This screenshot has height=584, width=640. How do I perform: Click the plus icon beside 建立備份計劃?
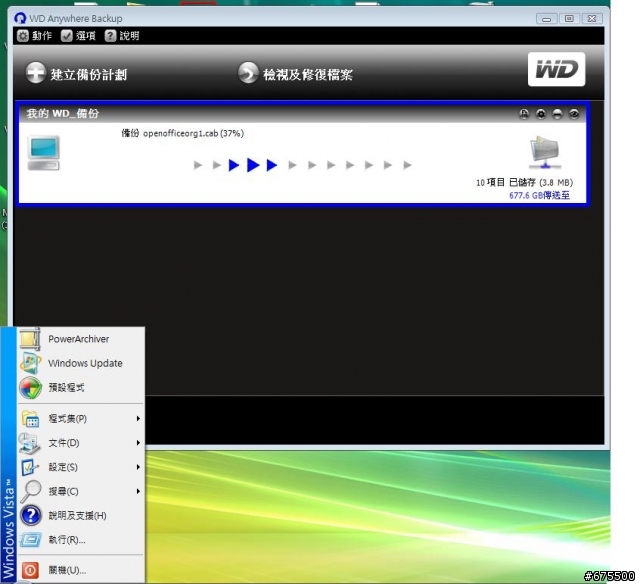tap(36, 73)
